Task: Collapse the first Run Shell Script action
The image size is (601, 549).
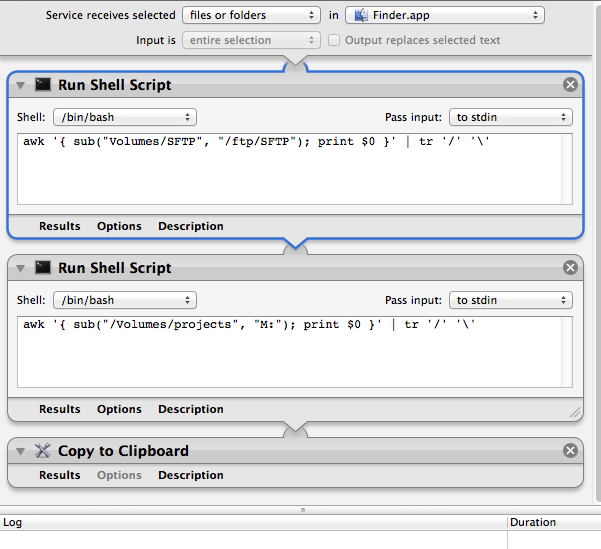Action: pos(21,85)
